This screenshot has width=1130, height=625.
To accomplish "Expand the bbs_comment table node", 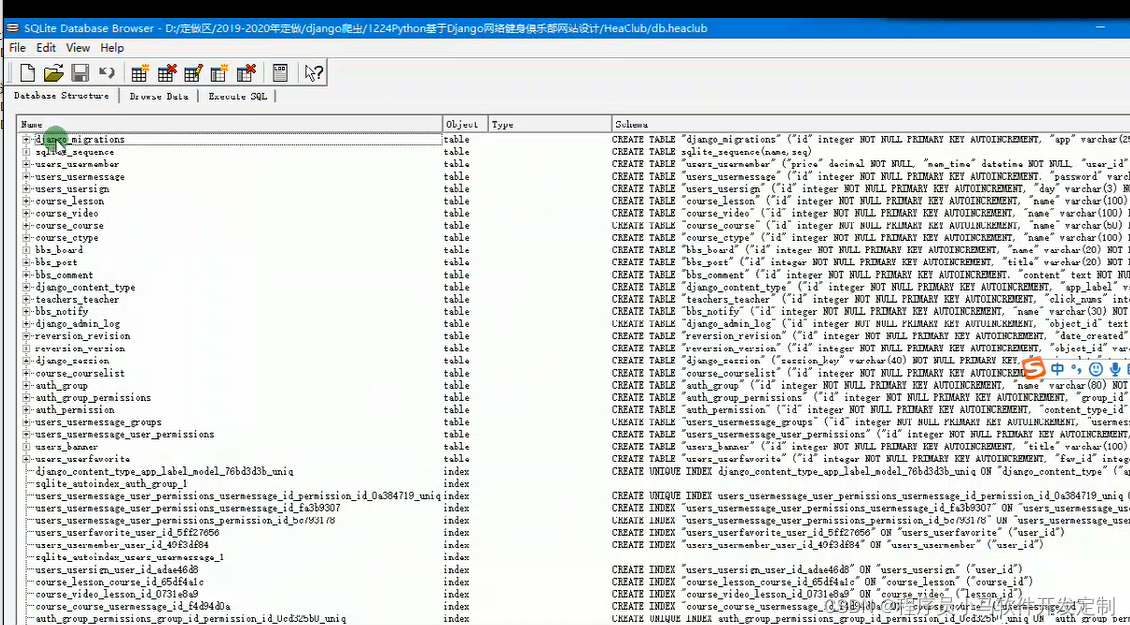I will (26, 274).
